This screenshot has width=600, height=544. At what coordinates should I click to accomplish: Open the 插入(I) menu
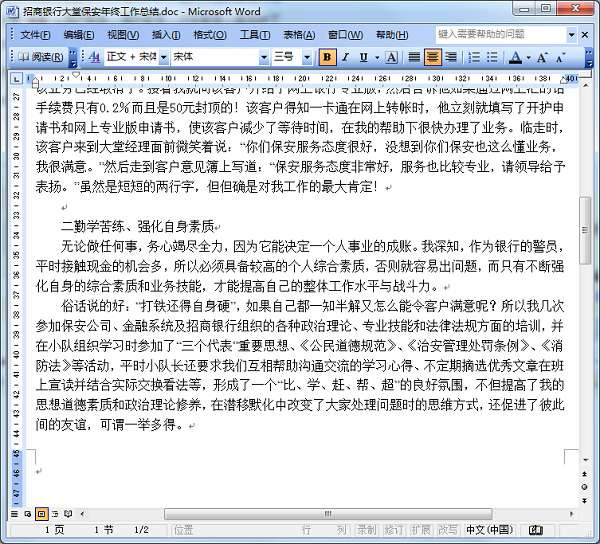coord(166,35)
